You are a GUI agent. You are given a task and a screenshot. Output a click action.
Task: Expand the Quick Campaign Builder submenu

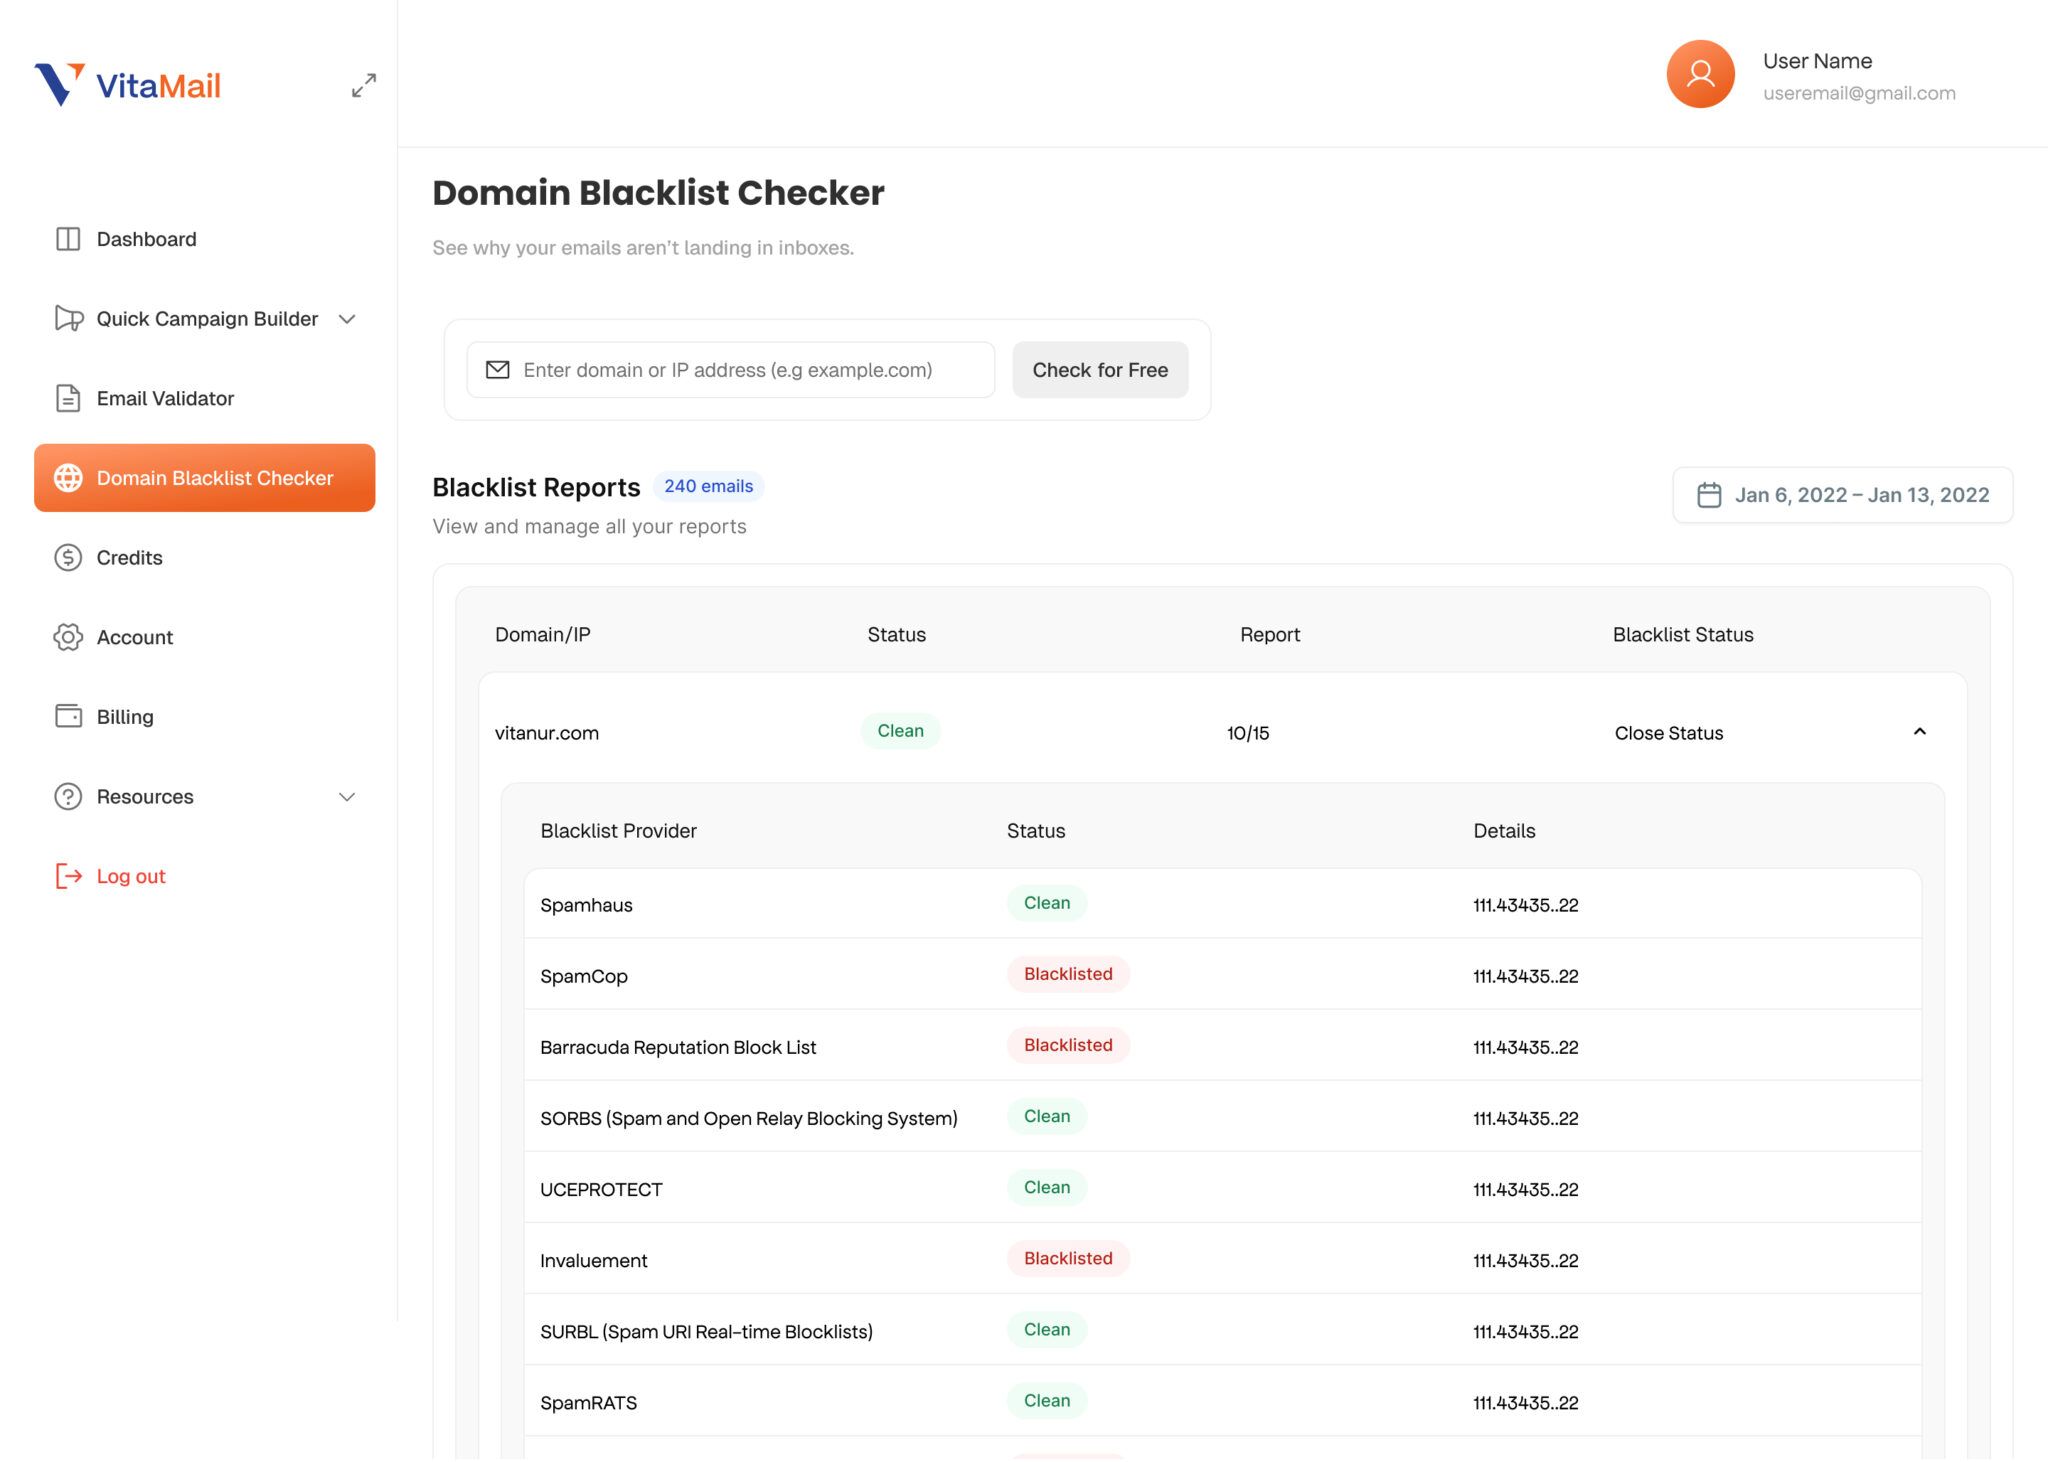(x=347, y=319)
